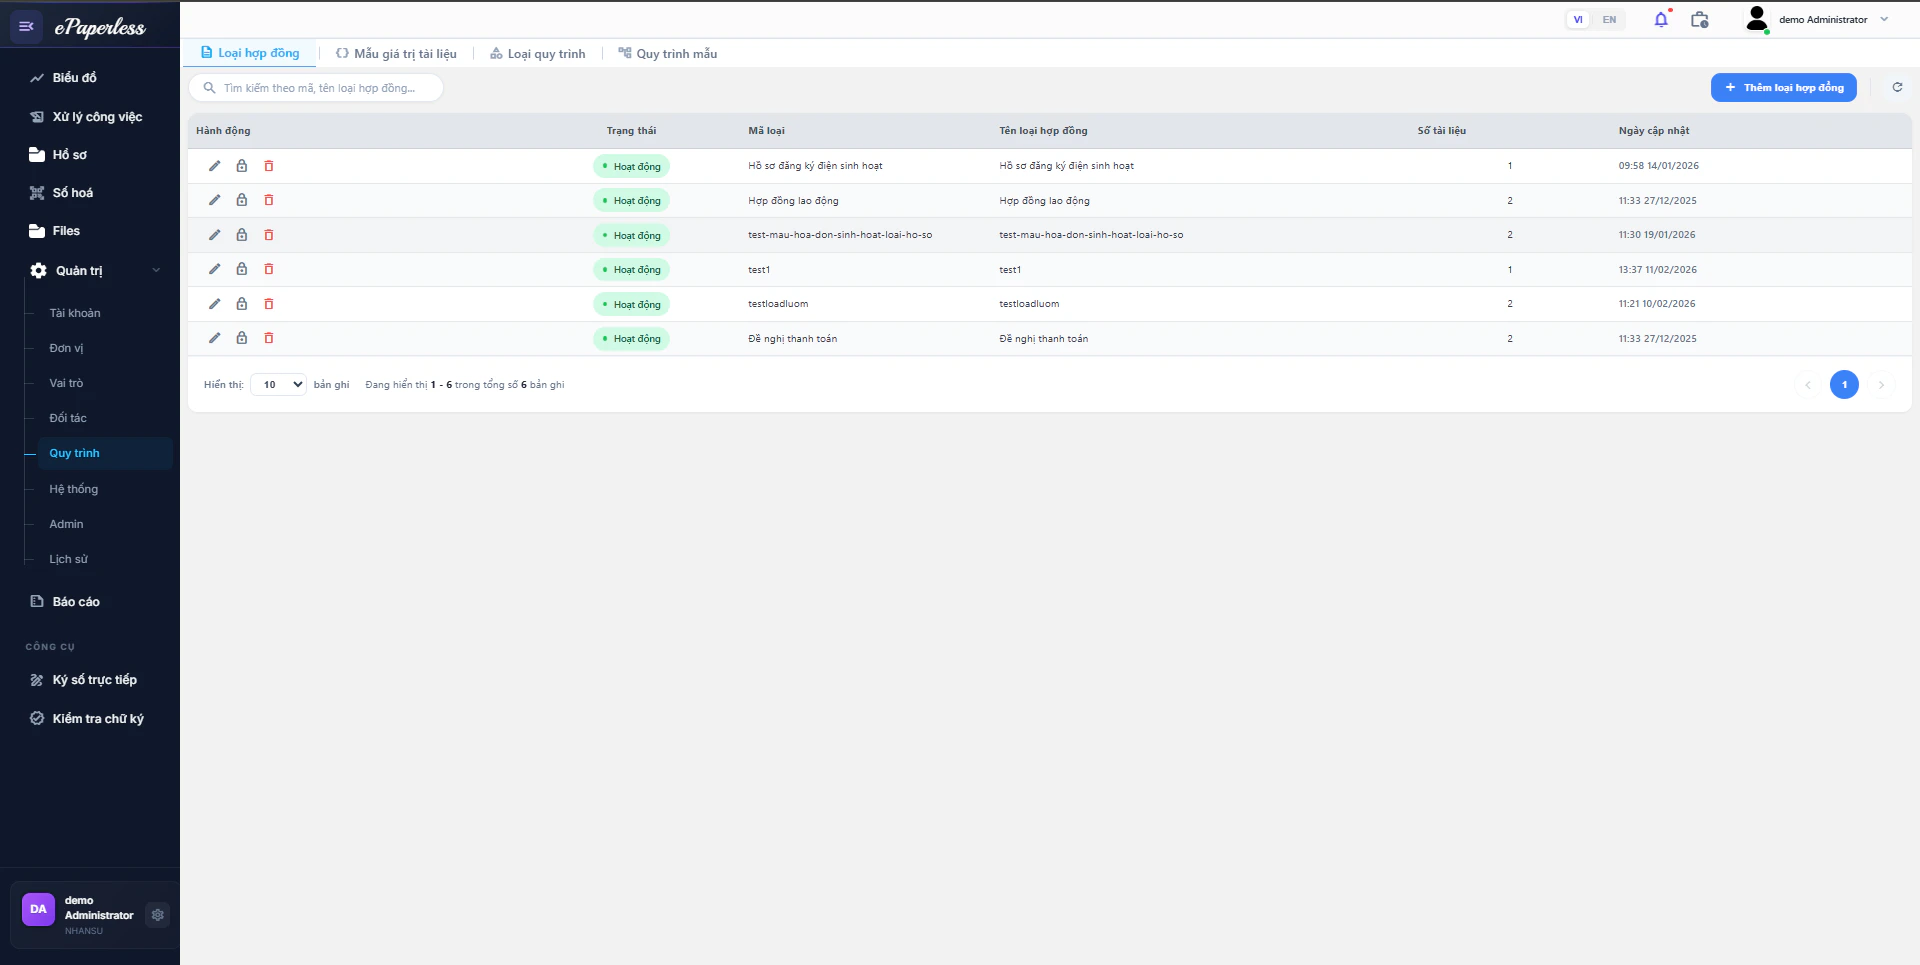Image resolution: width=1920 pixels, height=965 pixels.
Task: Switch language to EN
Action: (x=1609, y=19)
